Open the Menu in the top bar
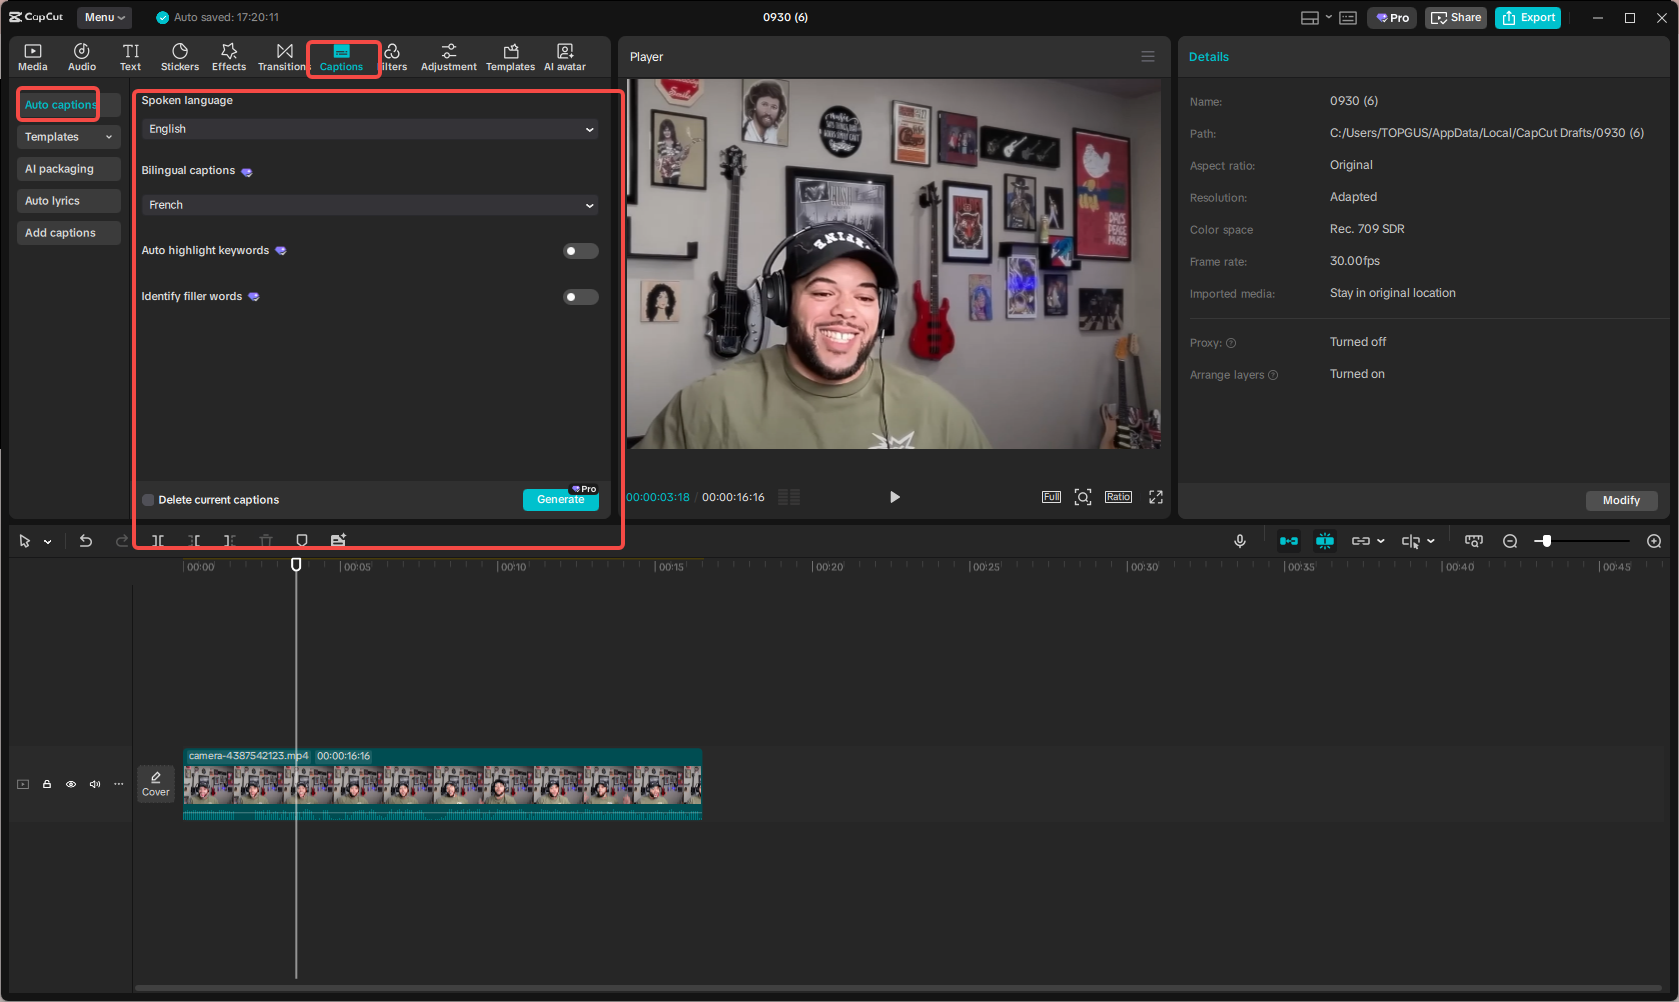1679x1002 pixels. tap(103, 17)
